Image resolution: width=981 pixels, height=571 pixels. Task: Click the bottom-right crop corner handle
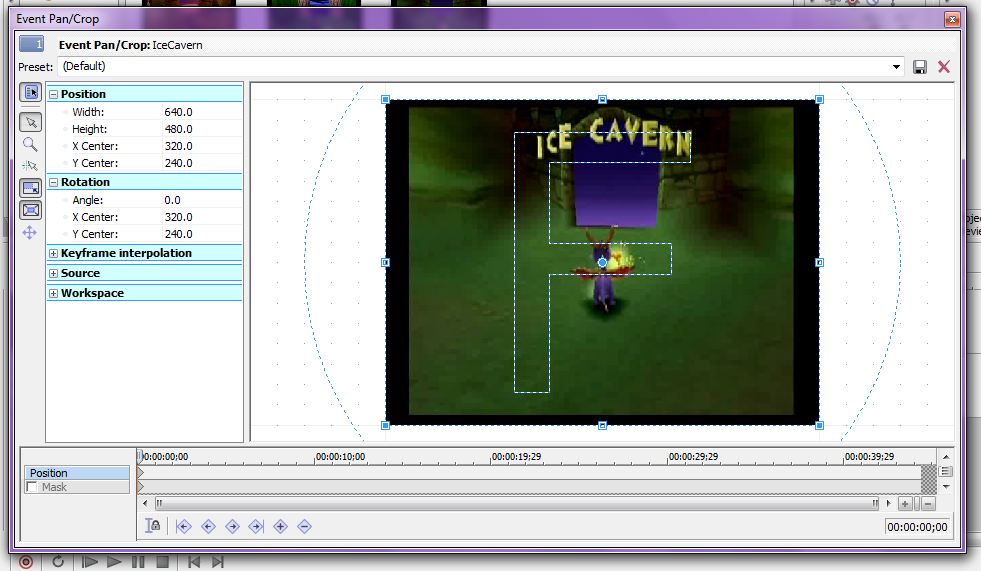coord(820,425)
